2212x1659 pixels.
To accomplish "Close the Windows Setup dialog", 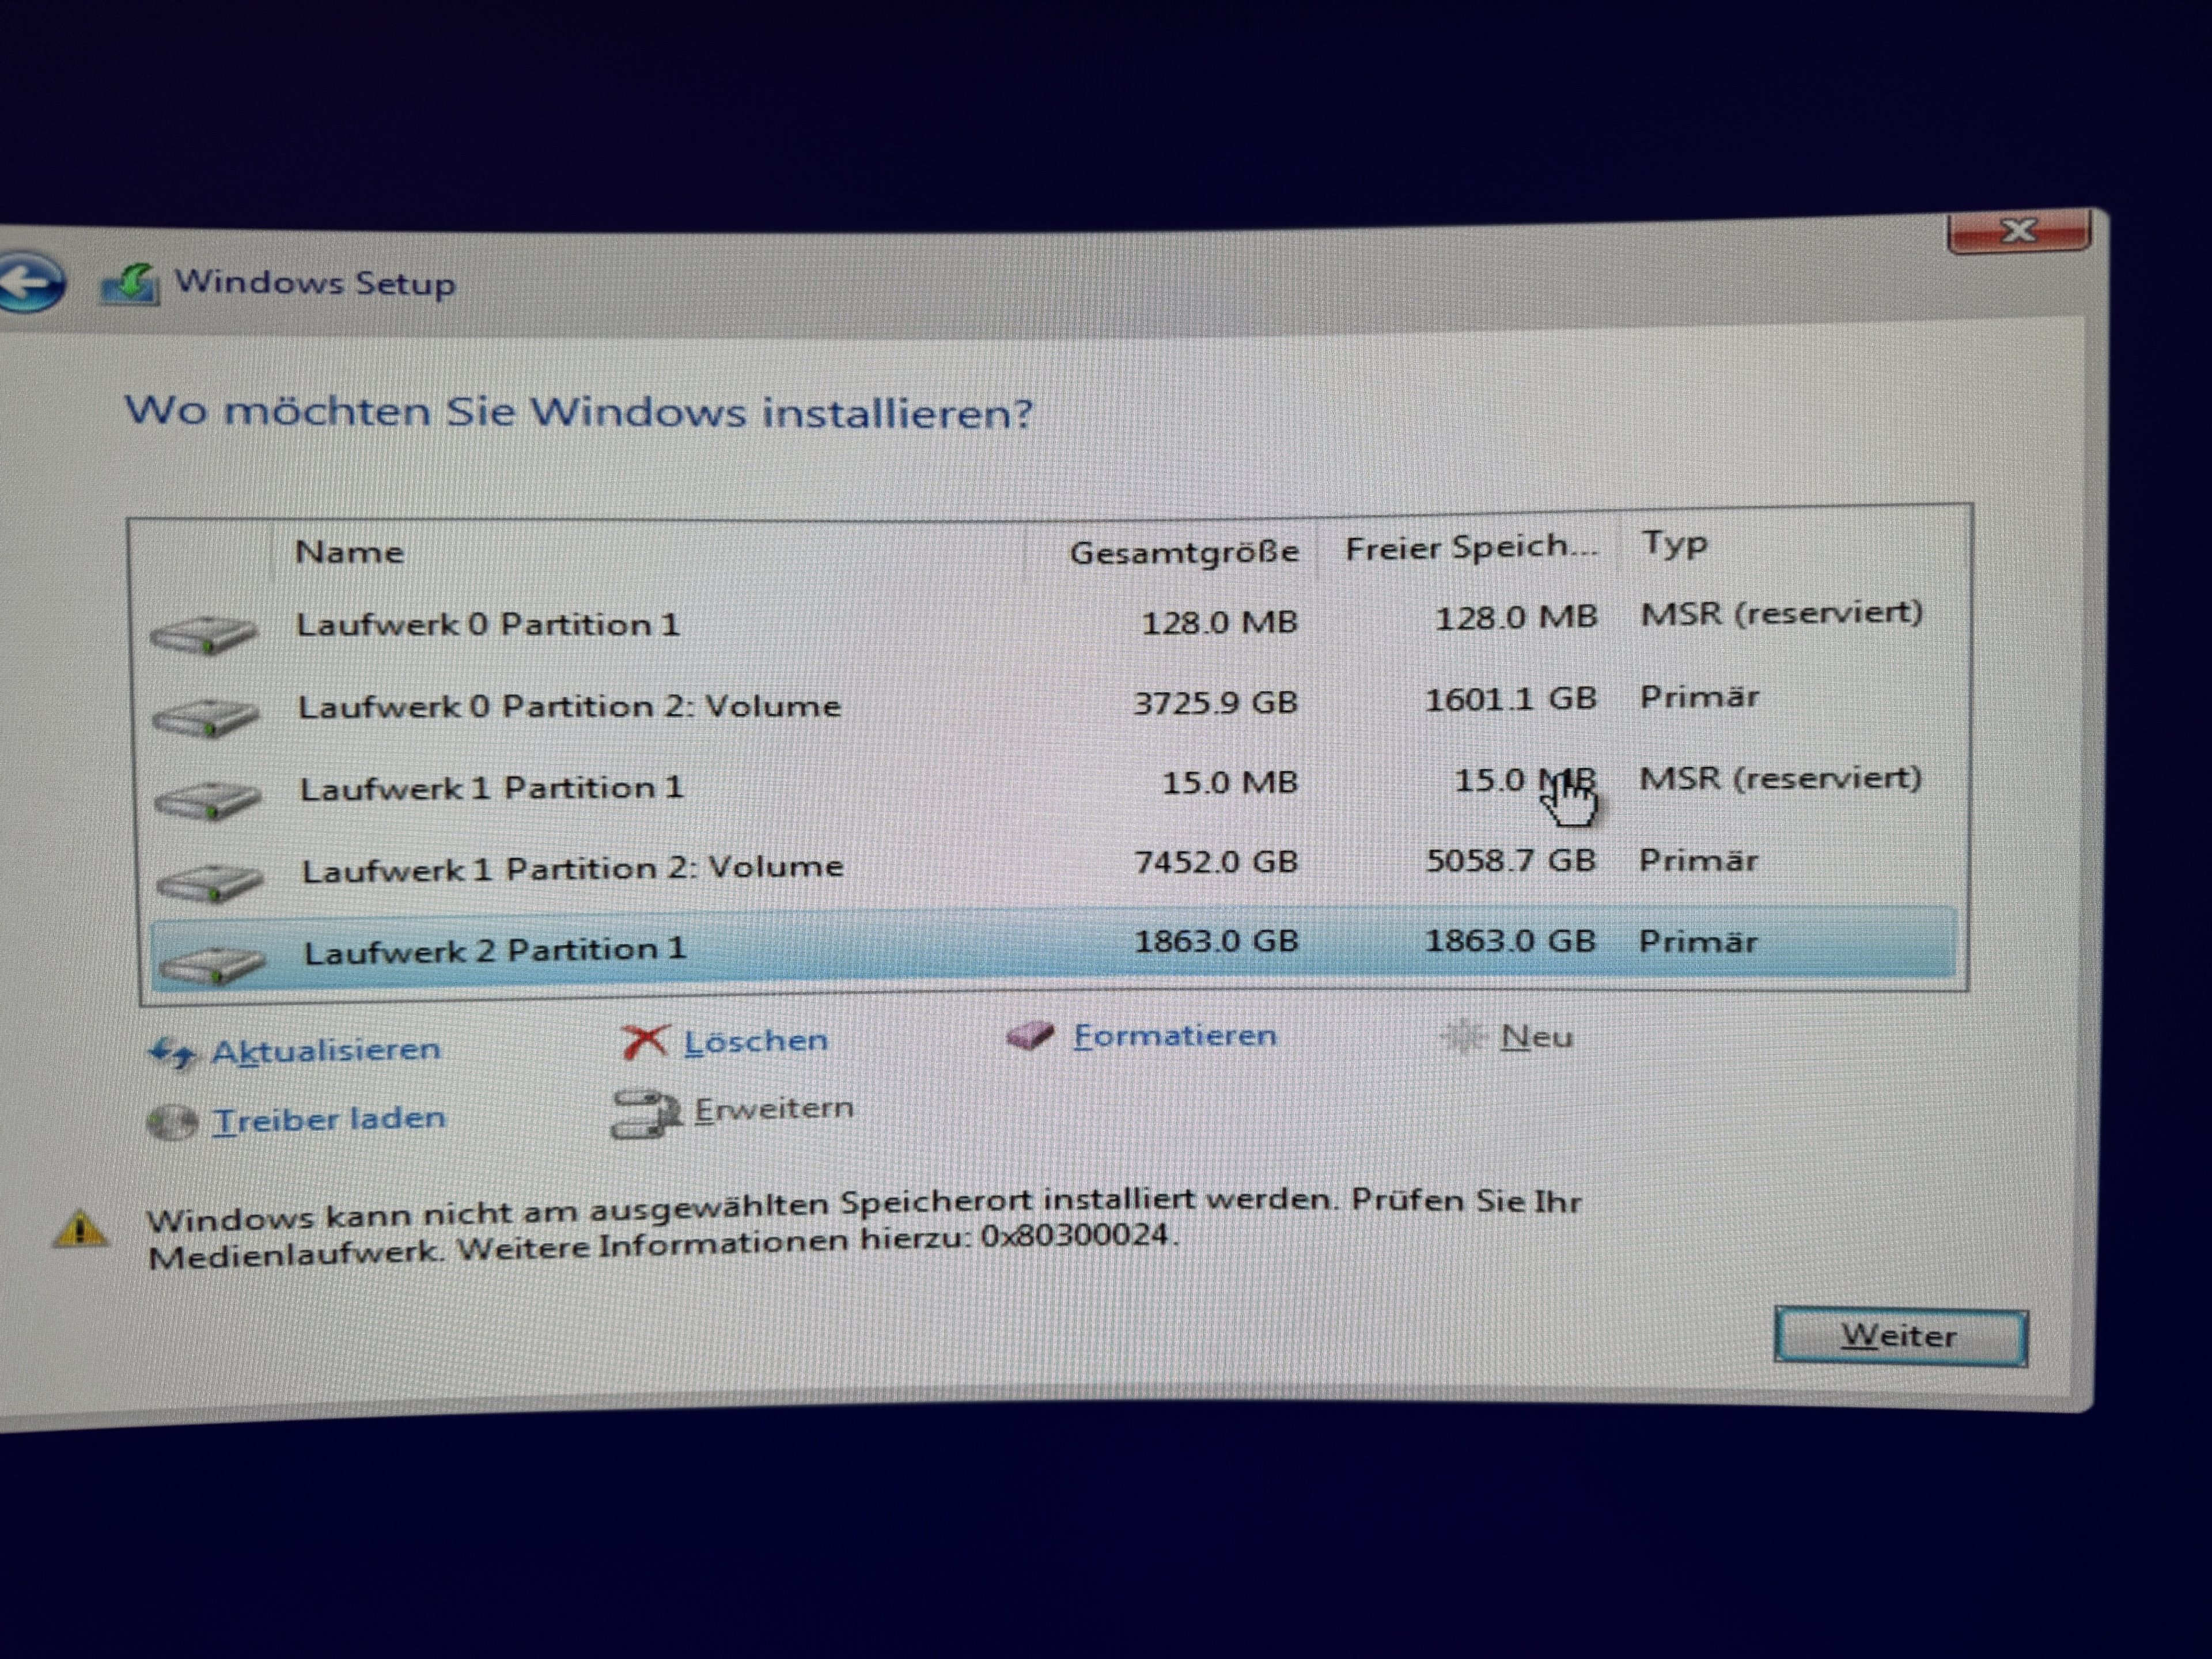I will pyautogui.click(x=2018, y=232).
